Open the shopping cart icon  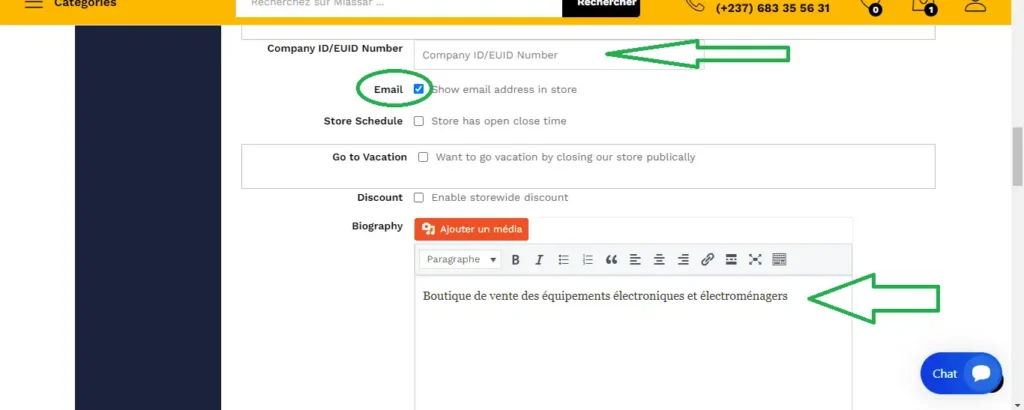tap(922, 5)
